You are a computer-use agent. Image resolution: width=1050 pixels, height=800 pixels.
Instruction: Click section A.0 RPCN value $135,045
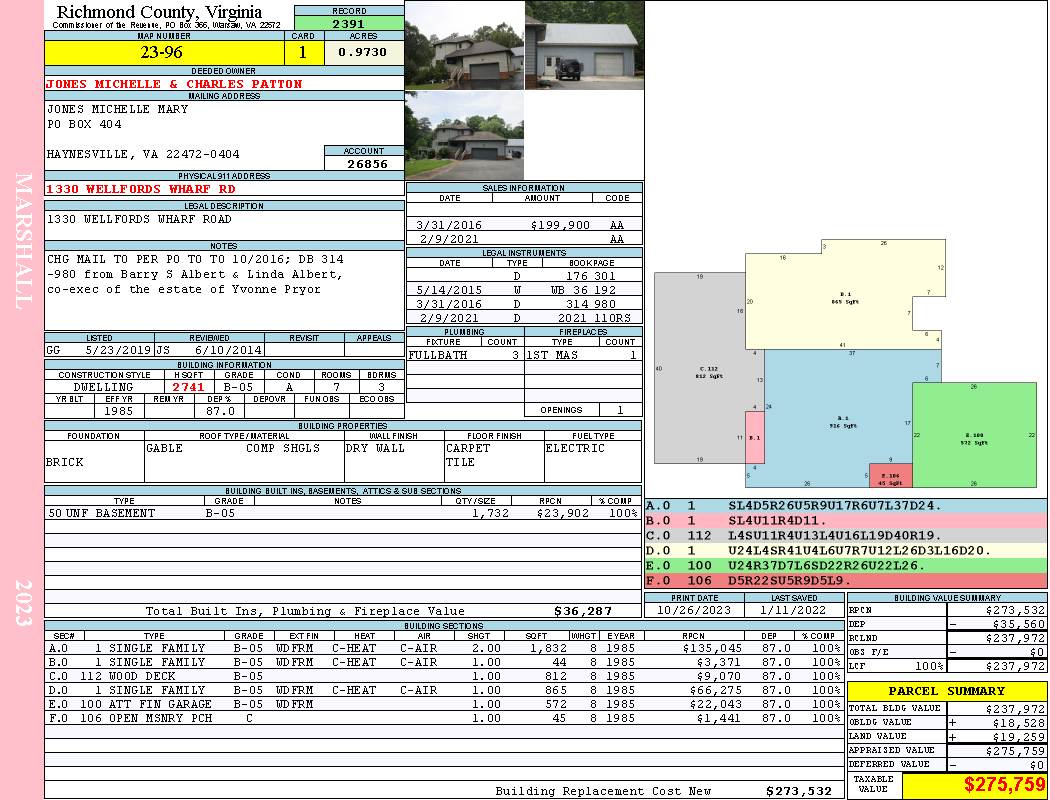tap(711, 648)
